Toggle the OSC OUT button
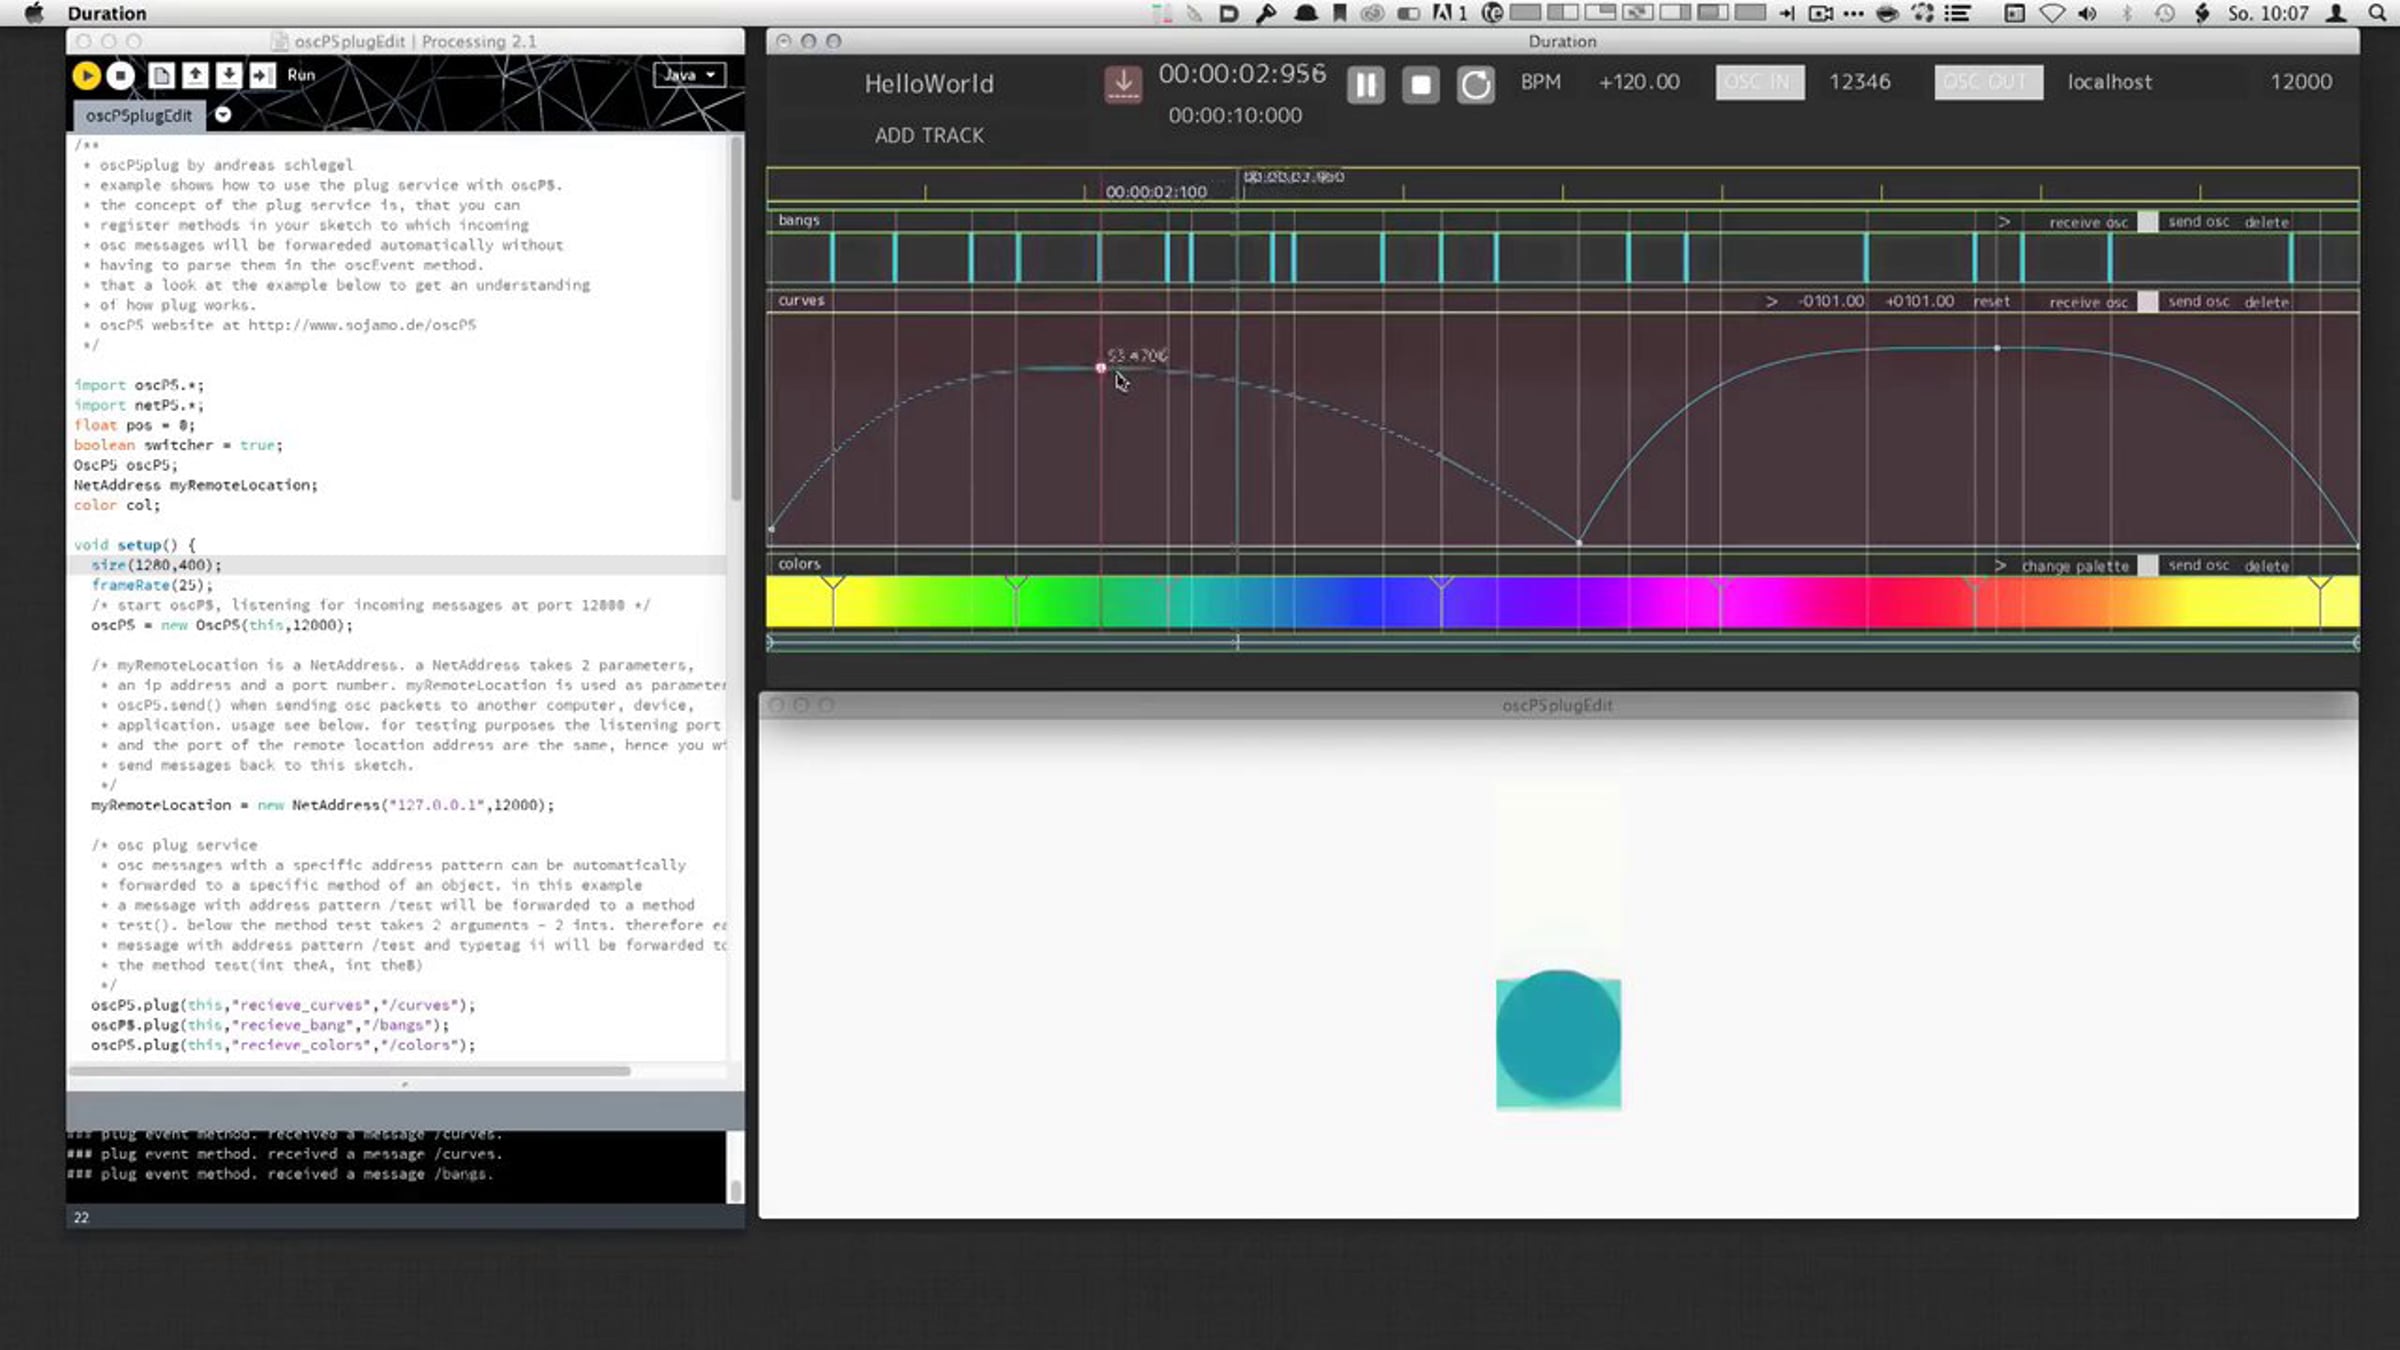2400x1350 pixels. click(1988, 82)
